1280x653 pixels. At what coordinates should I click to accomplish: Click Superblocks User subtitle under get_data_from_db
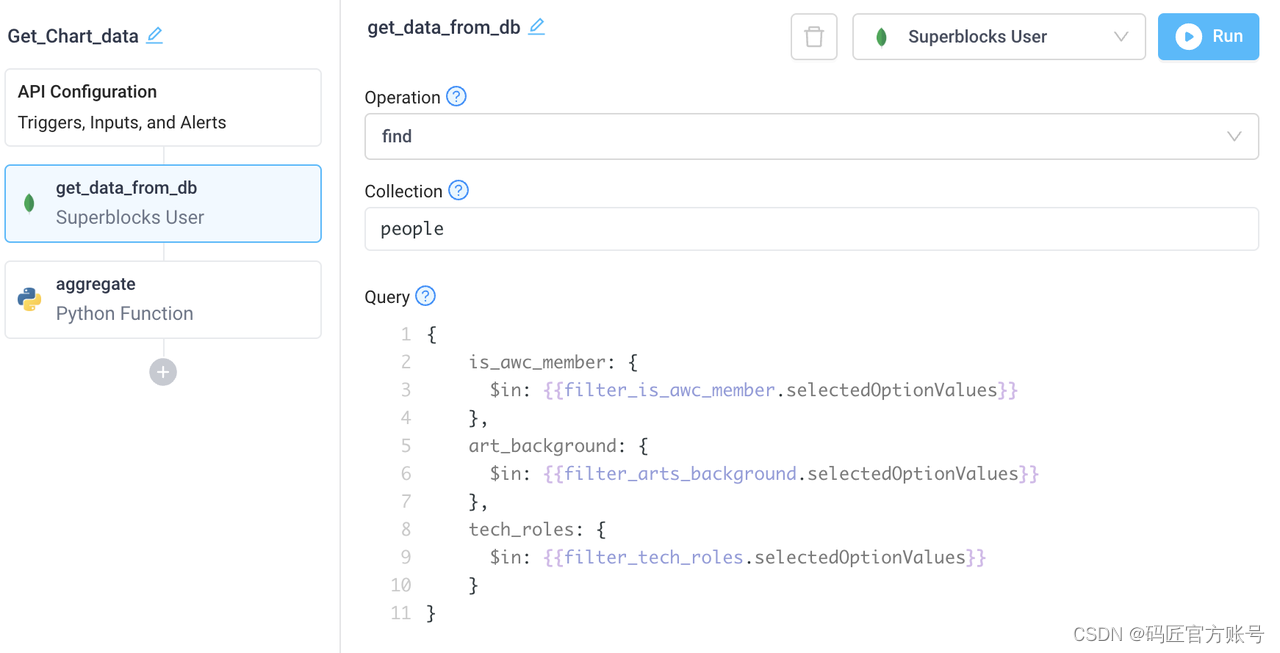[x=130, y=218]
